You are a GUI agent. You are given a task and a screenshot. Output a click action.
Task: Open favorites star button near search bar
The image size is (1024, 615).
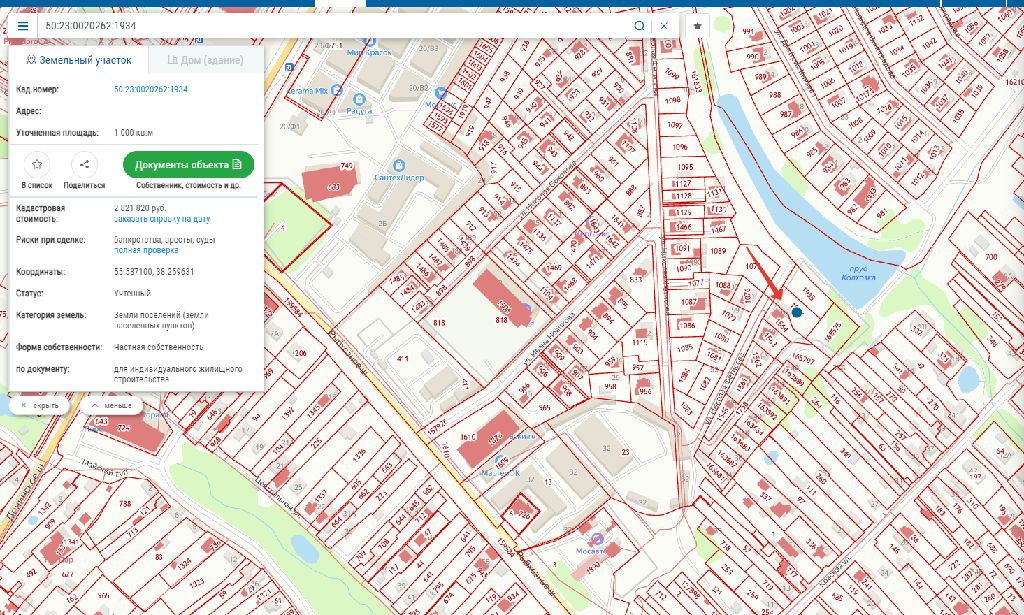[x=697, y=25]
